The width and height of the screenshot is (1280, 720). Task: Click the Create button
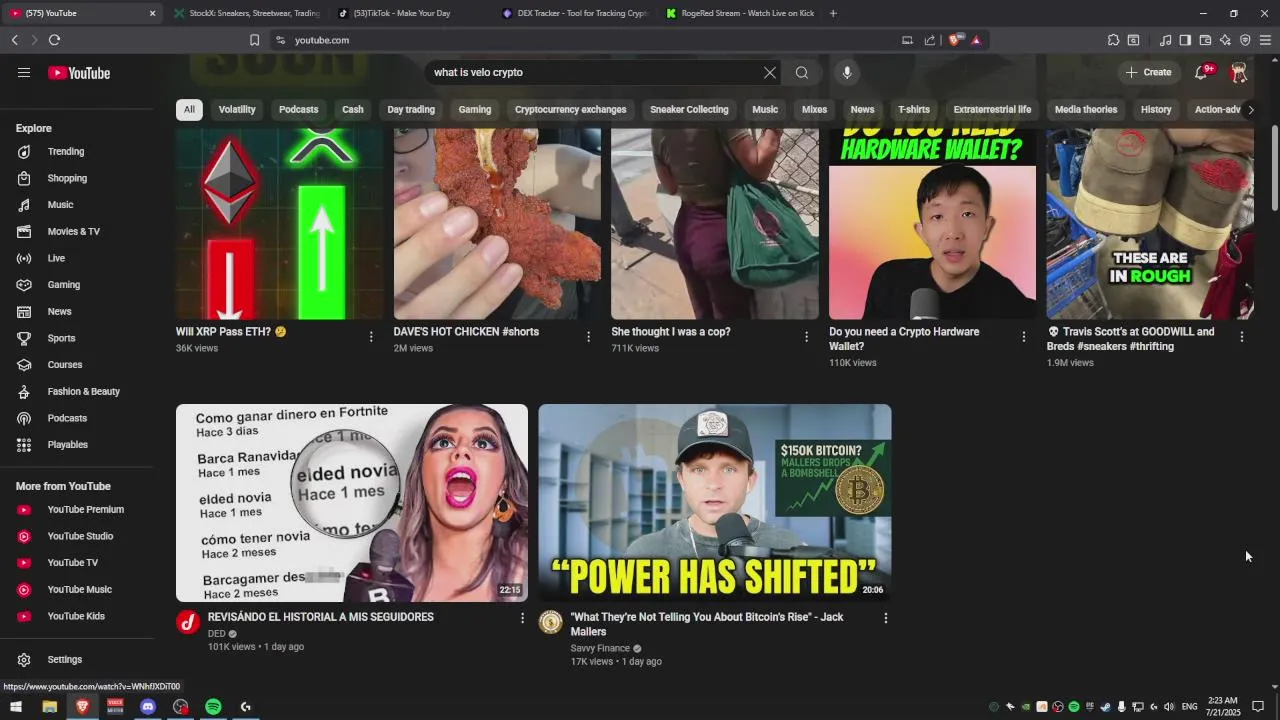(1148, 72)
